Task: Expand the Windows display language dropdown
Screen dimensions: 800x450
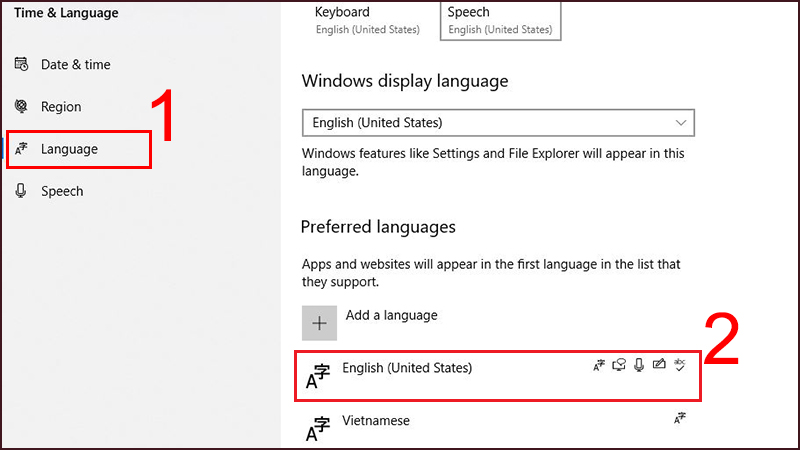Action: coord(497,123)
